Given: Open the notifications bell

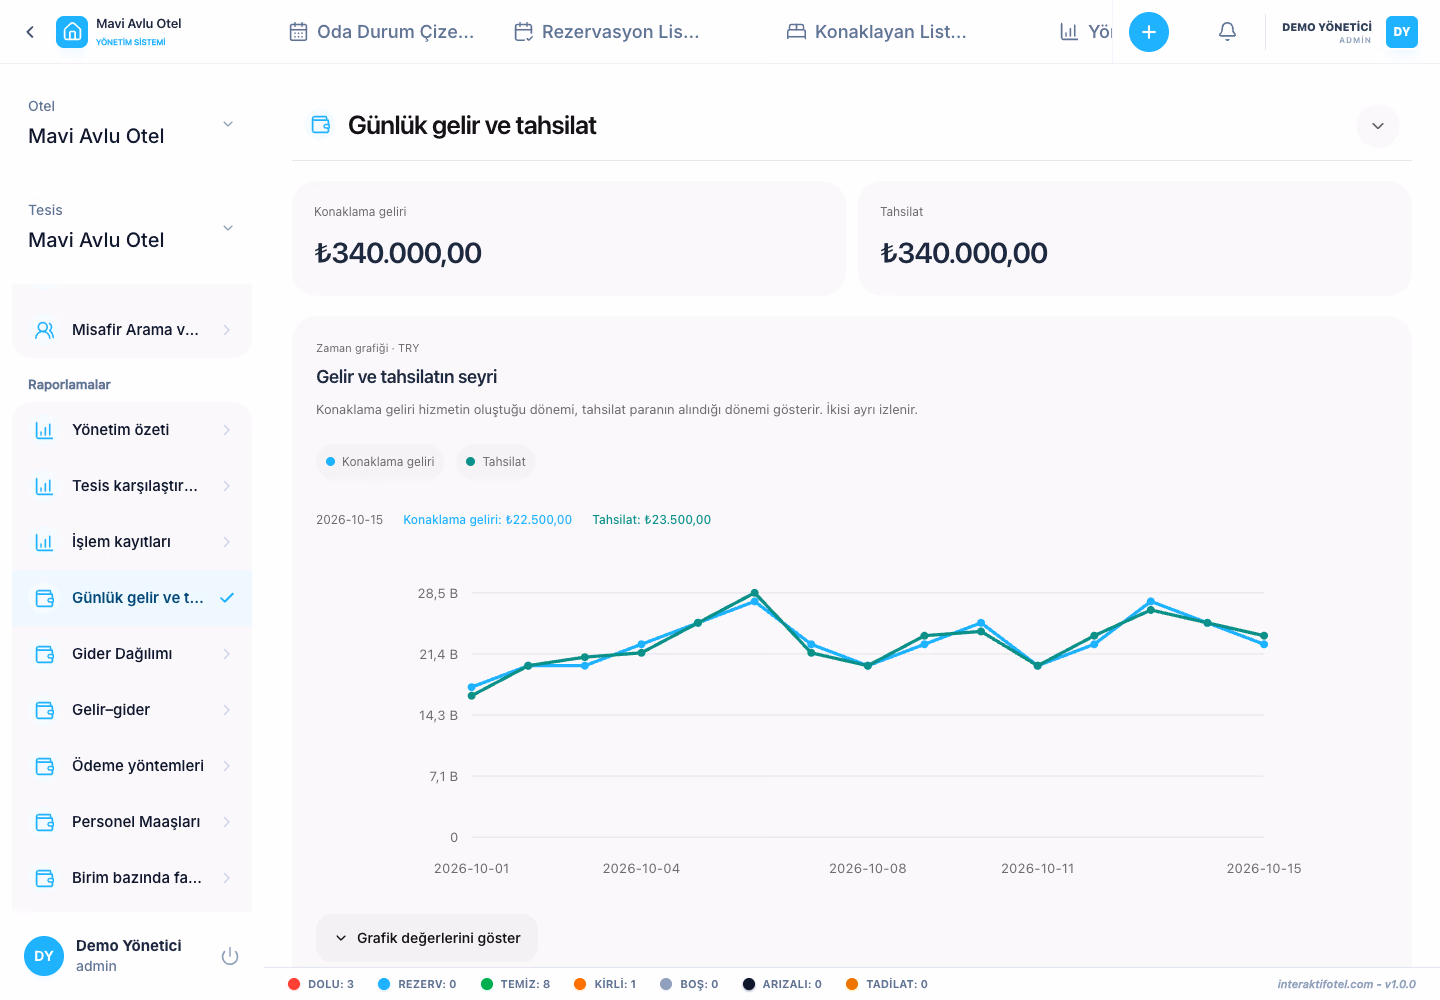Looking at the screenshot, I should [1227, 32].
